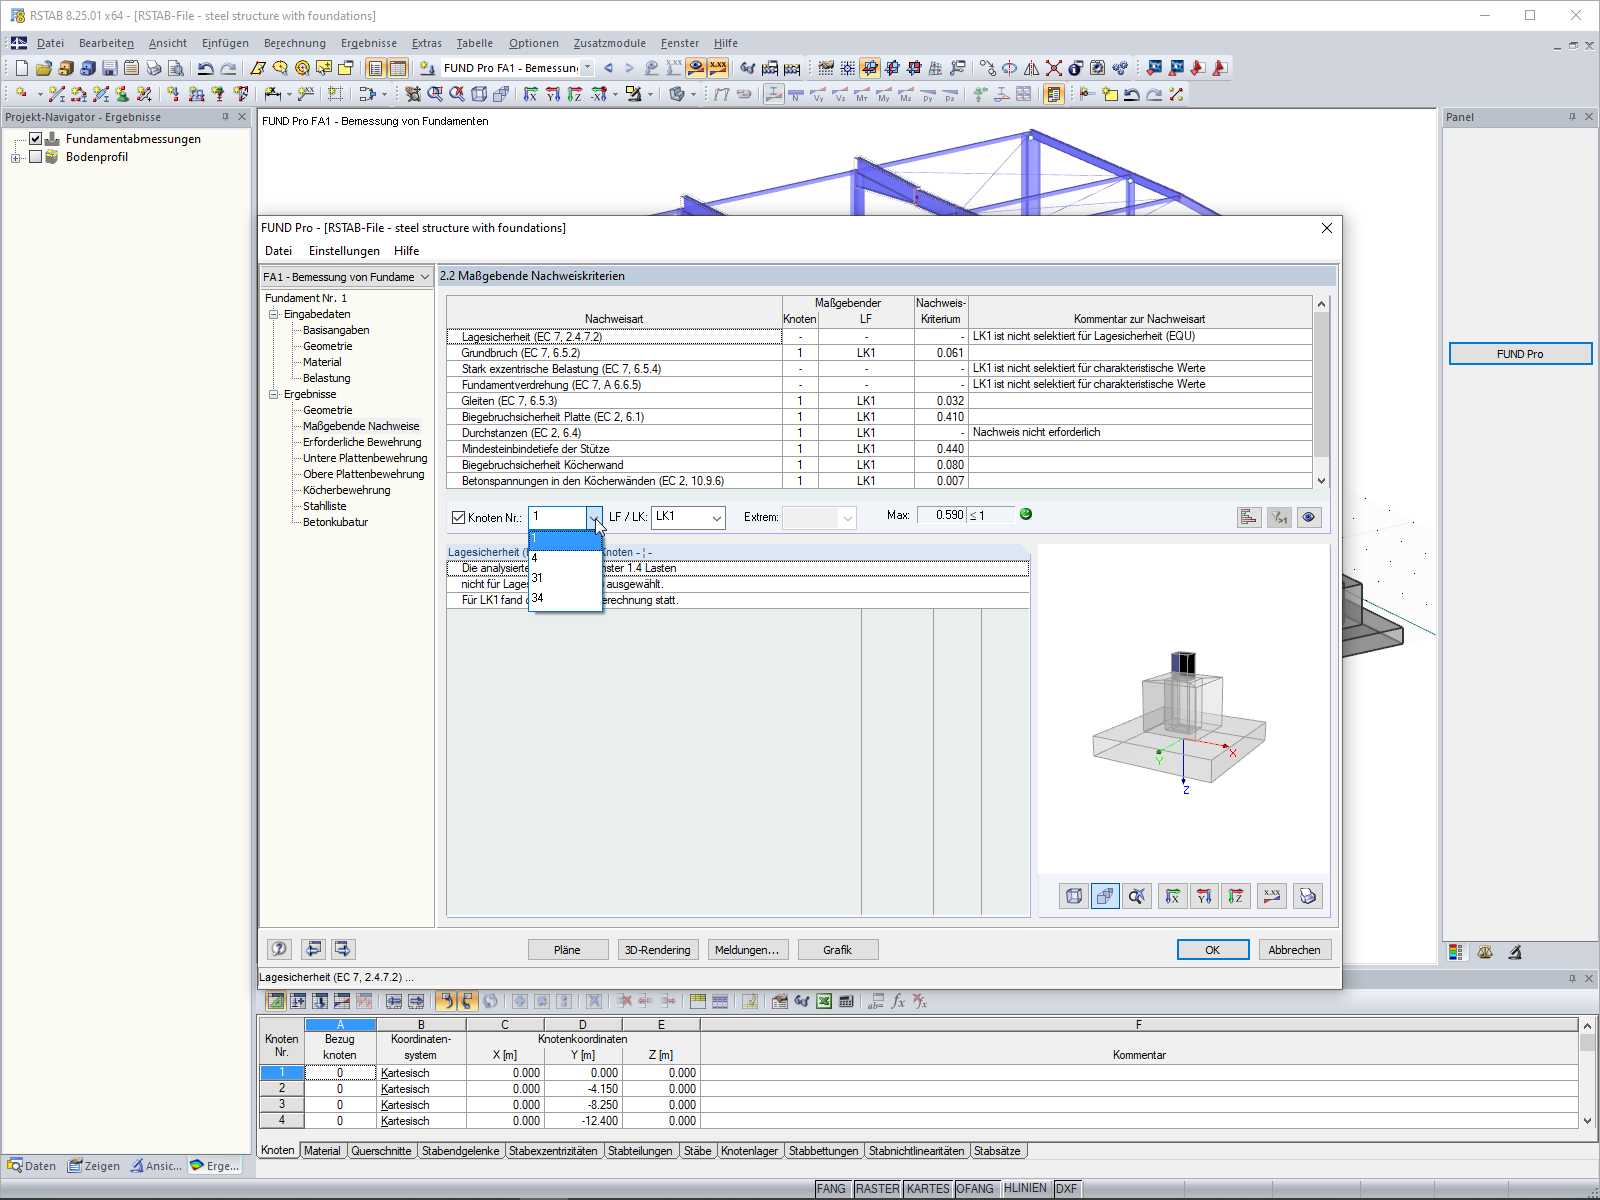Click Abbrechen to cancel the dialog
This screenshot has width=1600, height=1200.
(1294, 950)
